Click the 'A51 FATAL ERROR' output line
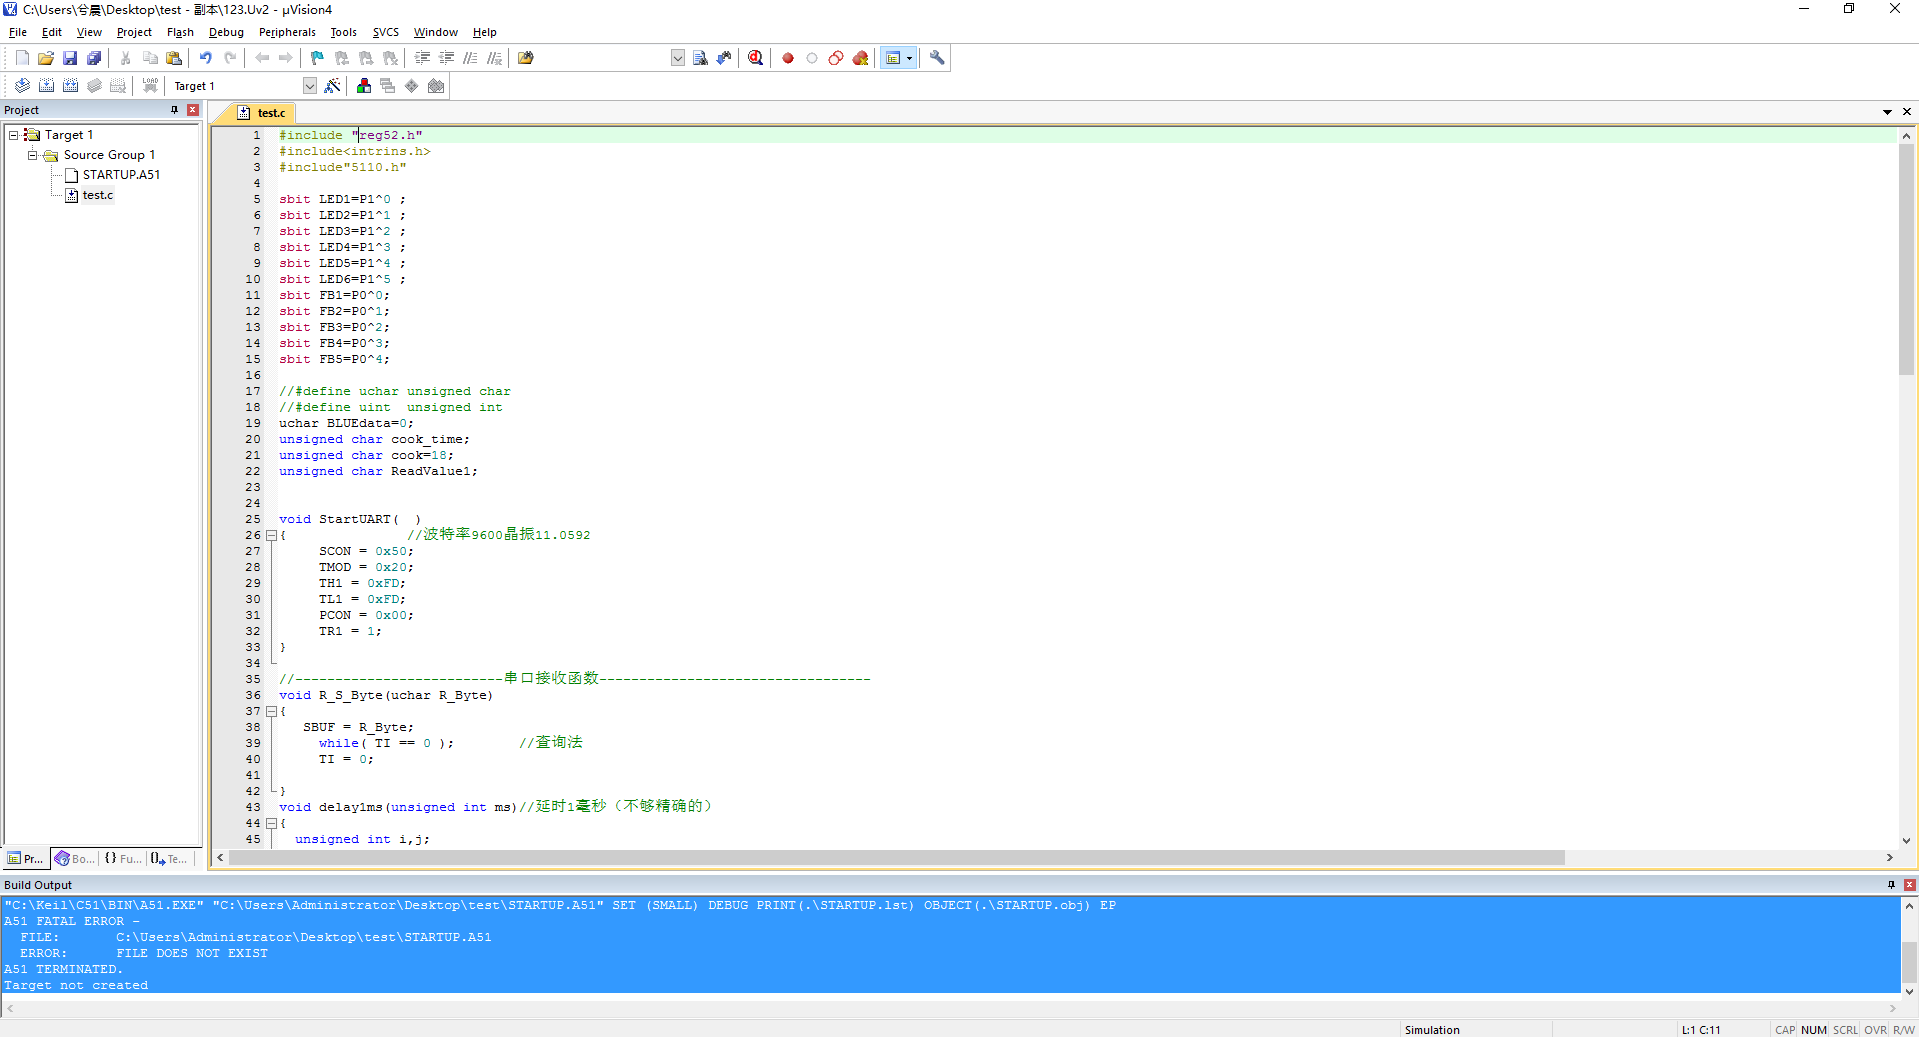The image size is (1919, 1037). point(72,921)
